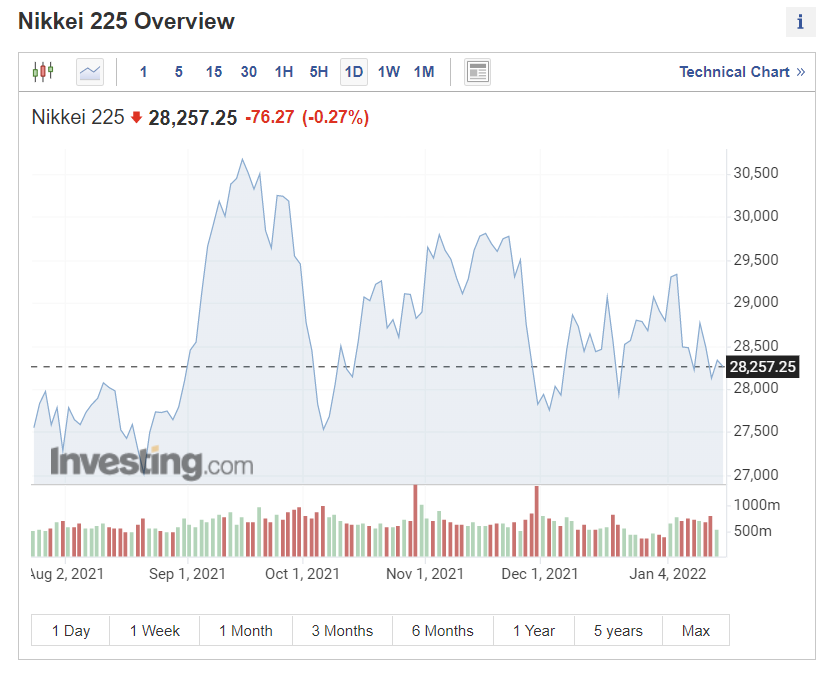Open the Technical Chart link
Image resolution: width=827 pixels, height=673 pixels.
(742, 72)
